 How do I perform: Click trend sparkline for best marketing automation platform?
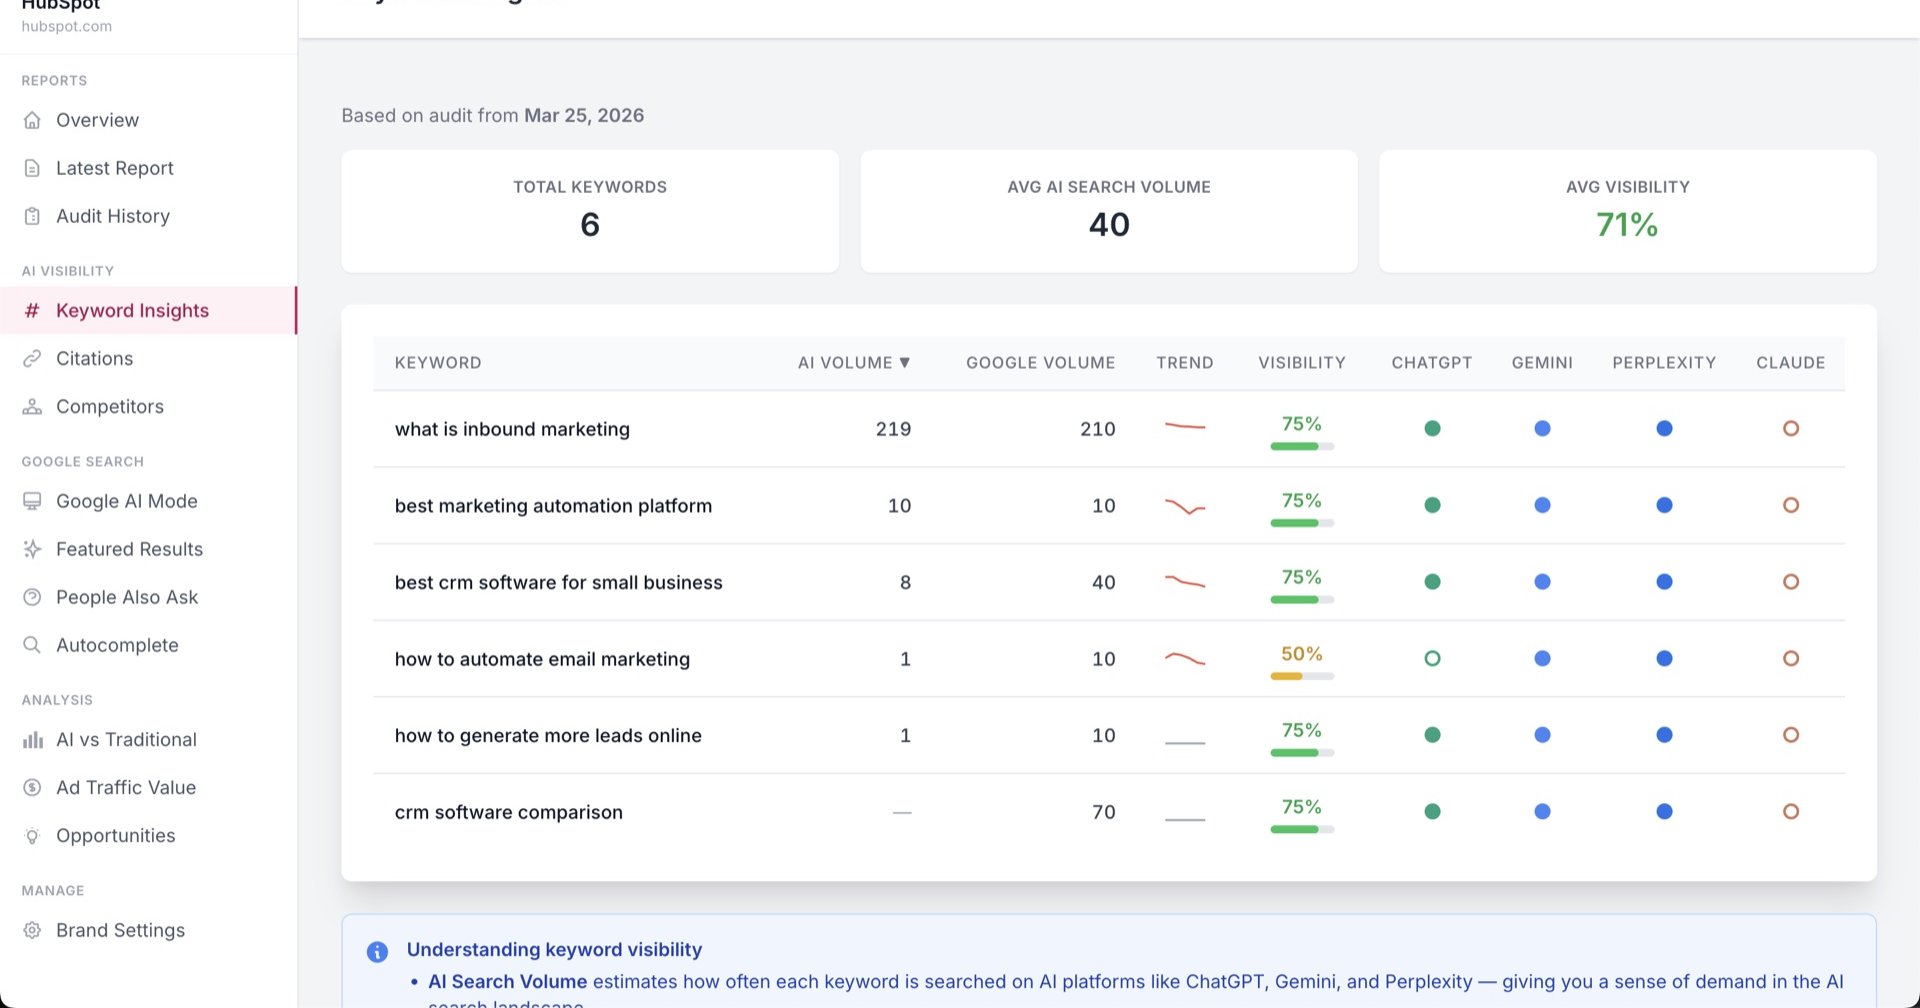click(1185, 507)
